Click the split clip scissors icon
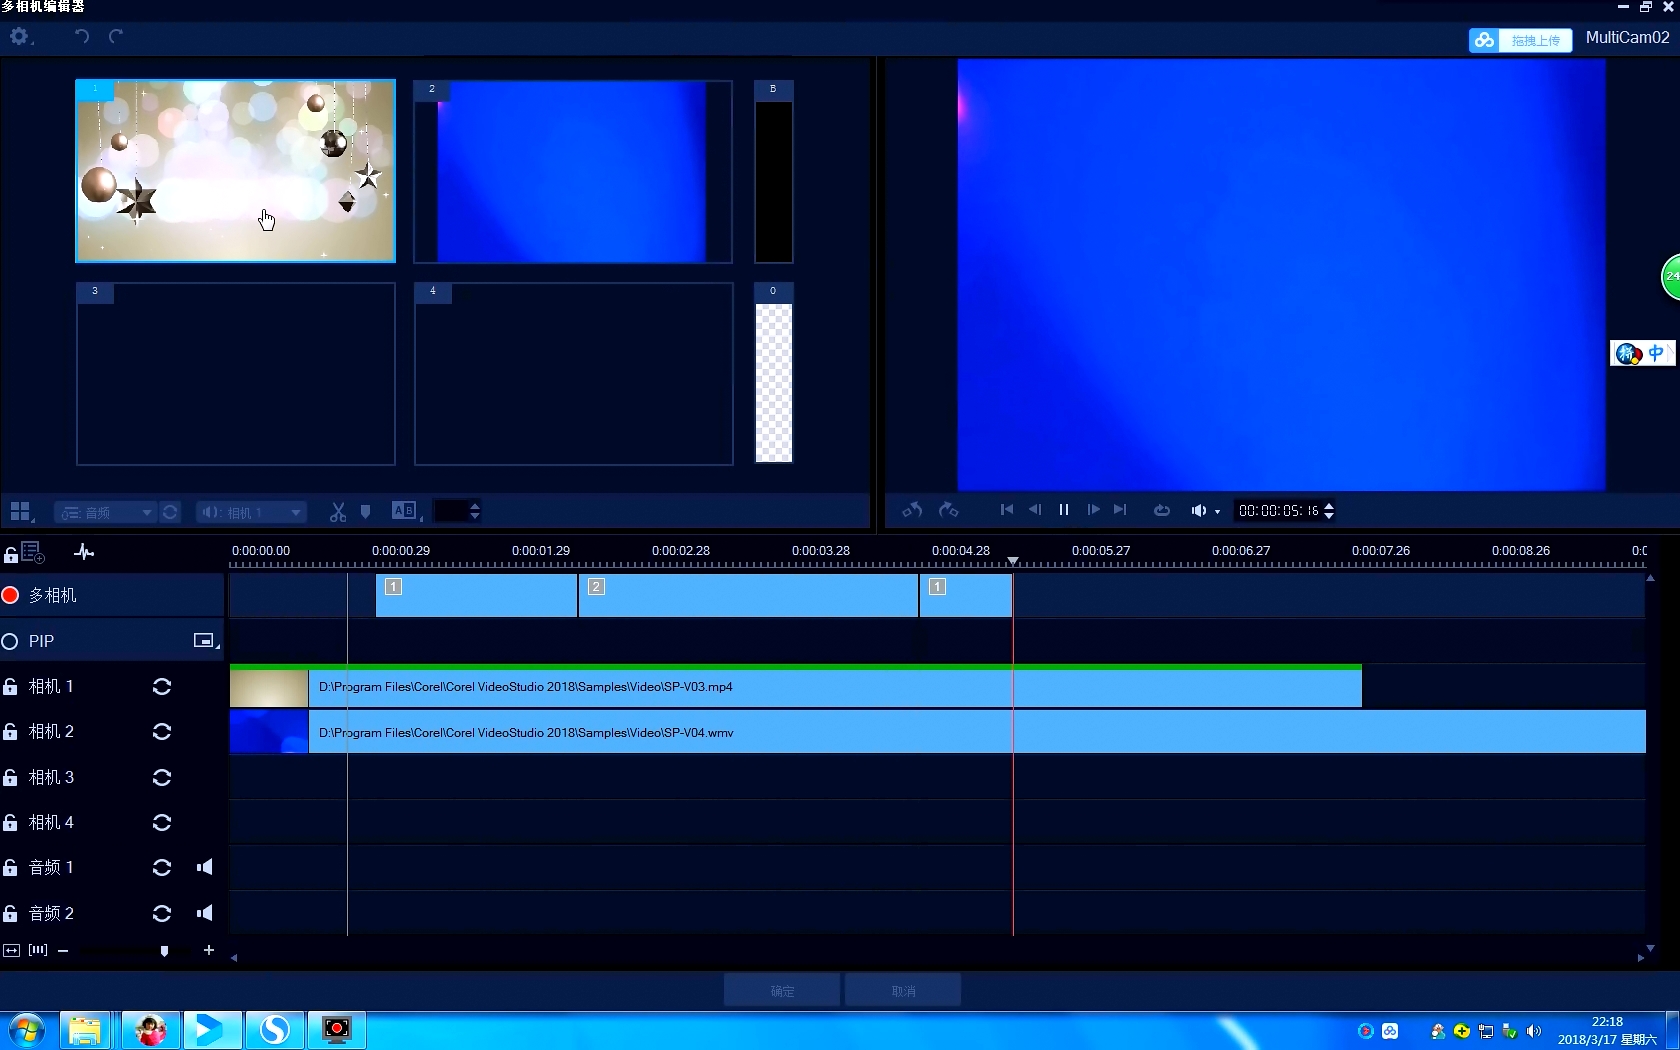The height and width of the screenshot is (1050, 1680). pyautogui.click(x=338, y=512)
